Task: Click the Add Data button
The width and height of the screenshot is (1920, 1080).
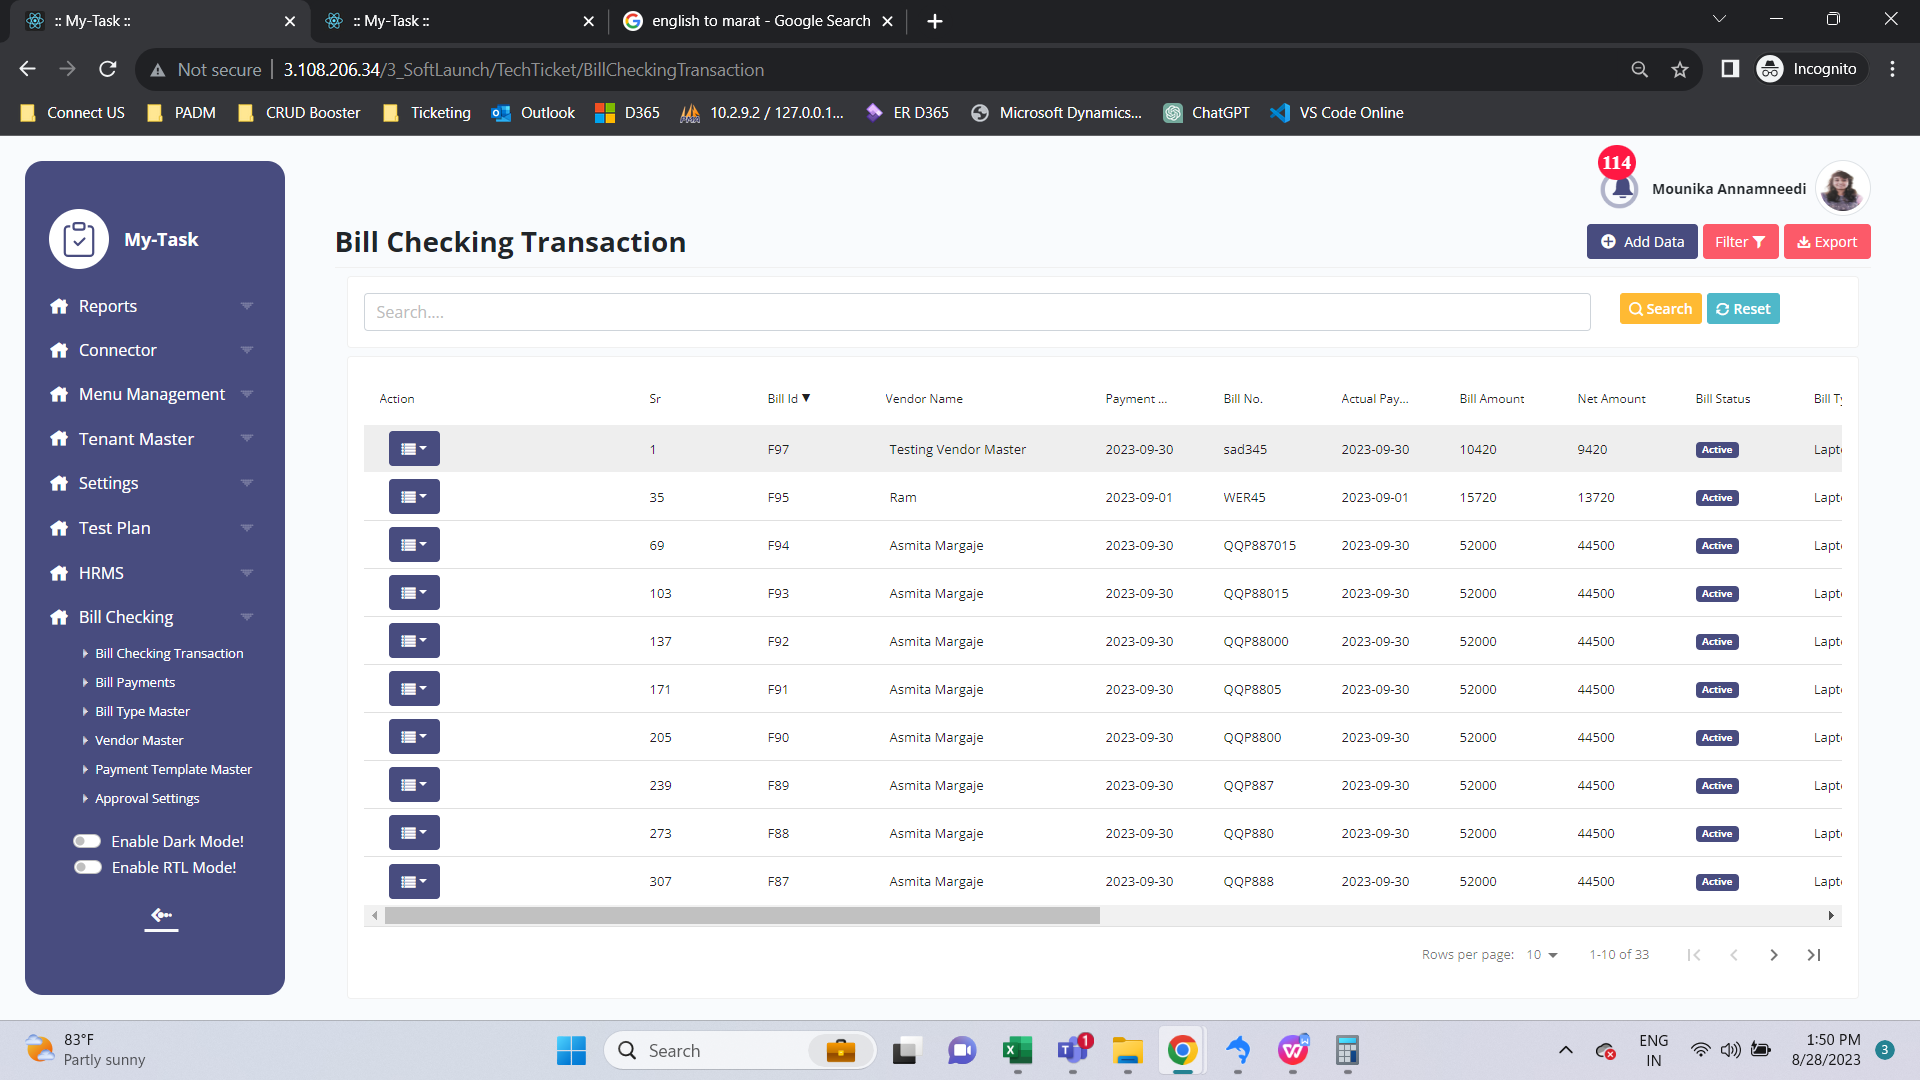Action: coord(1642,241)
